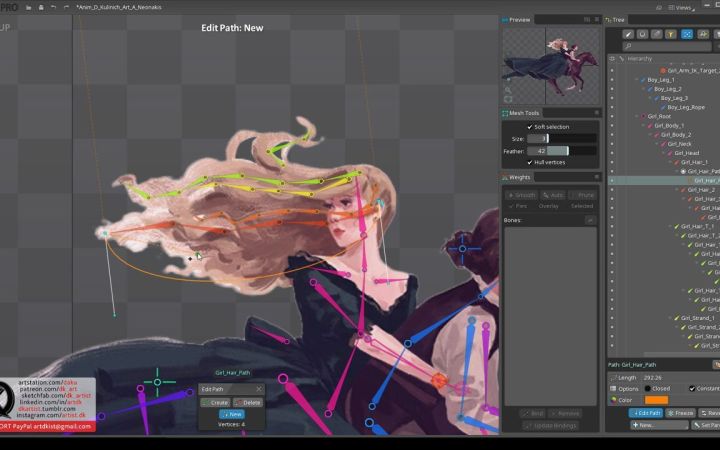Viewport: 720px width, 450px height.
Task: Collapse the Girl_Neck tree node
Action: coord(657,144)
